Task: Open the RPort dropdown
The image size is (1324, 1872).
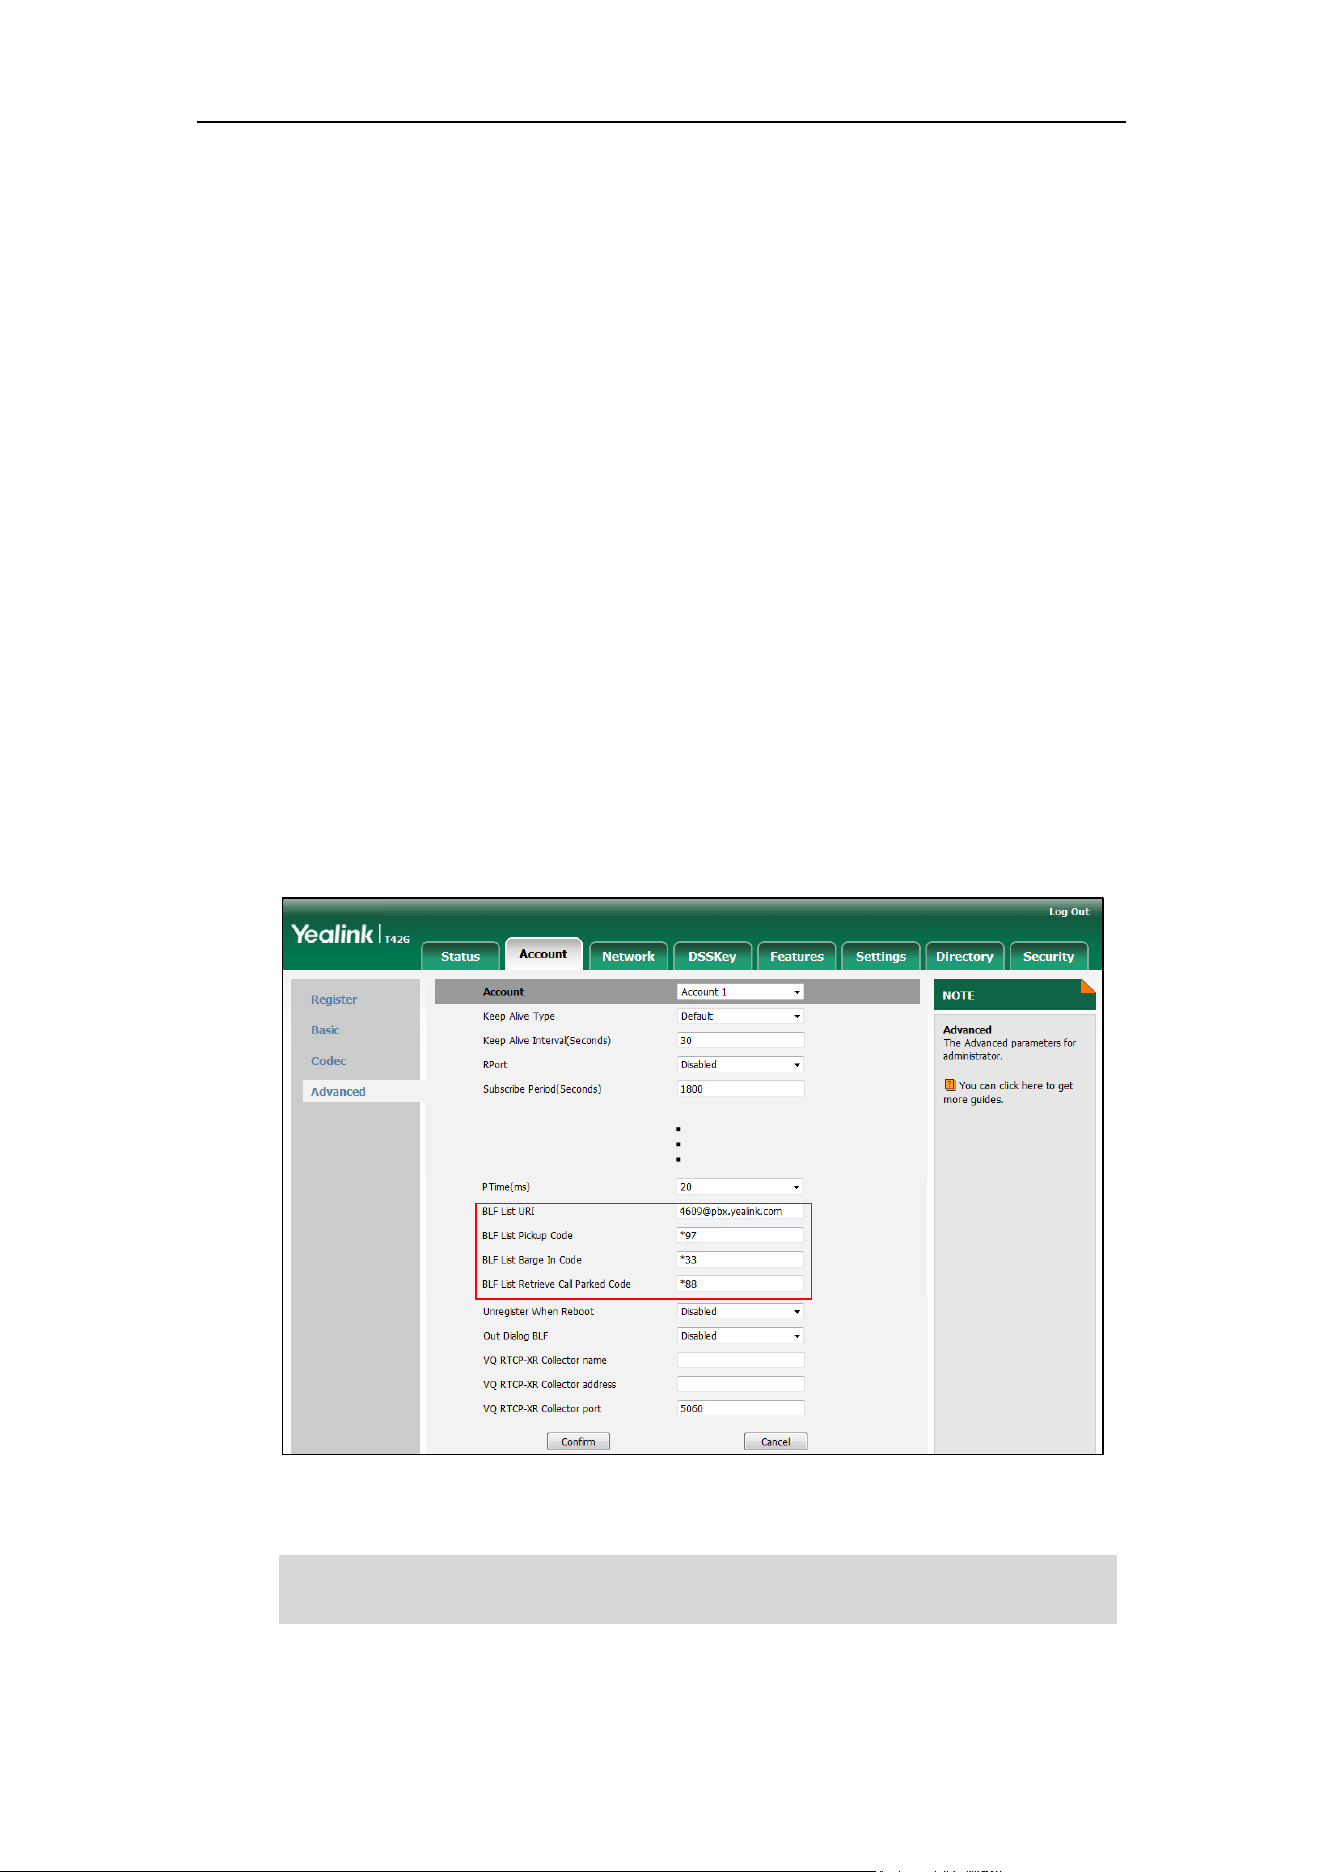Action: 740,1065
